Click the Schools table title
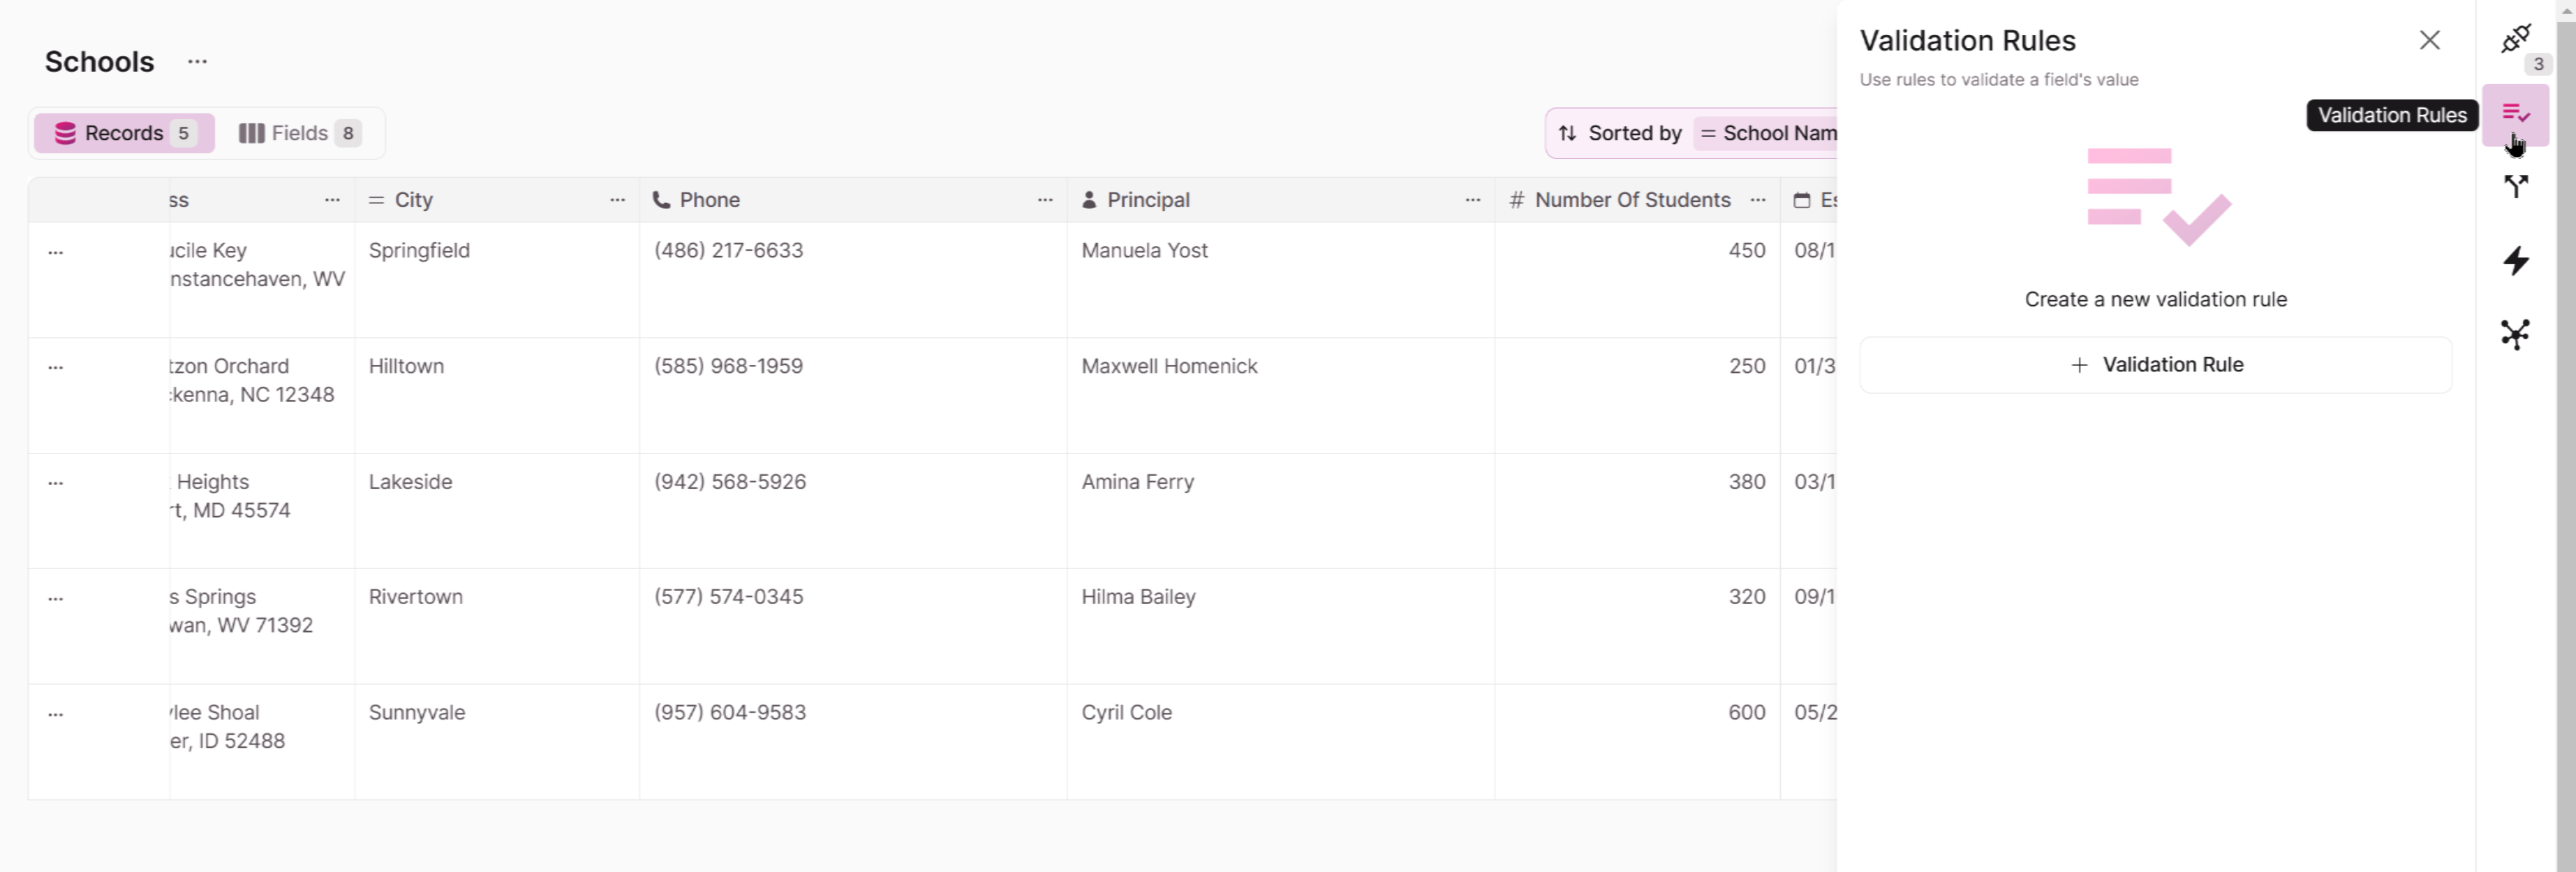 (99, 62)
